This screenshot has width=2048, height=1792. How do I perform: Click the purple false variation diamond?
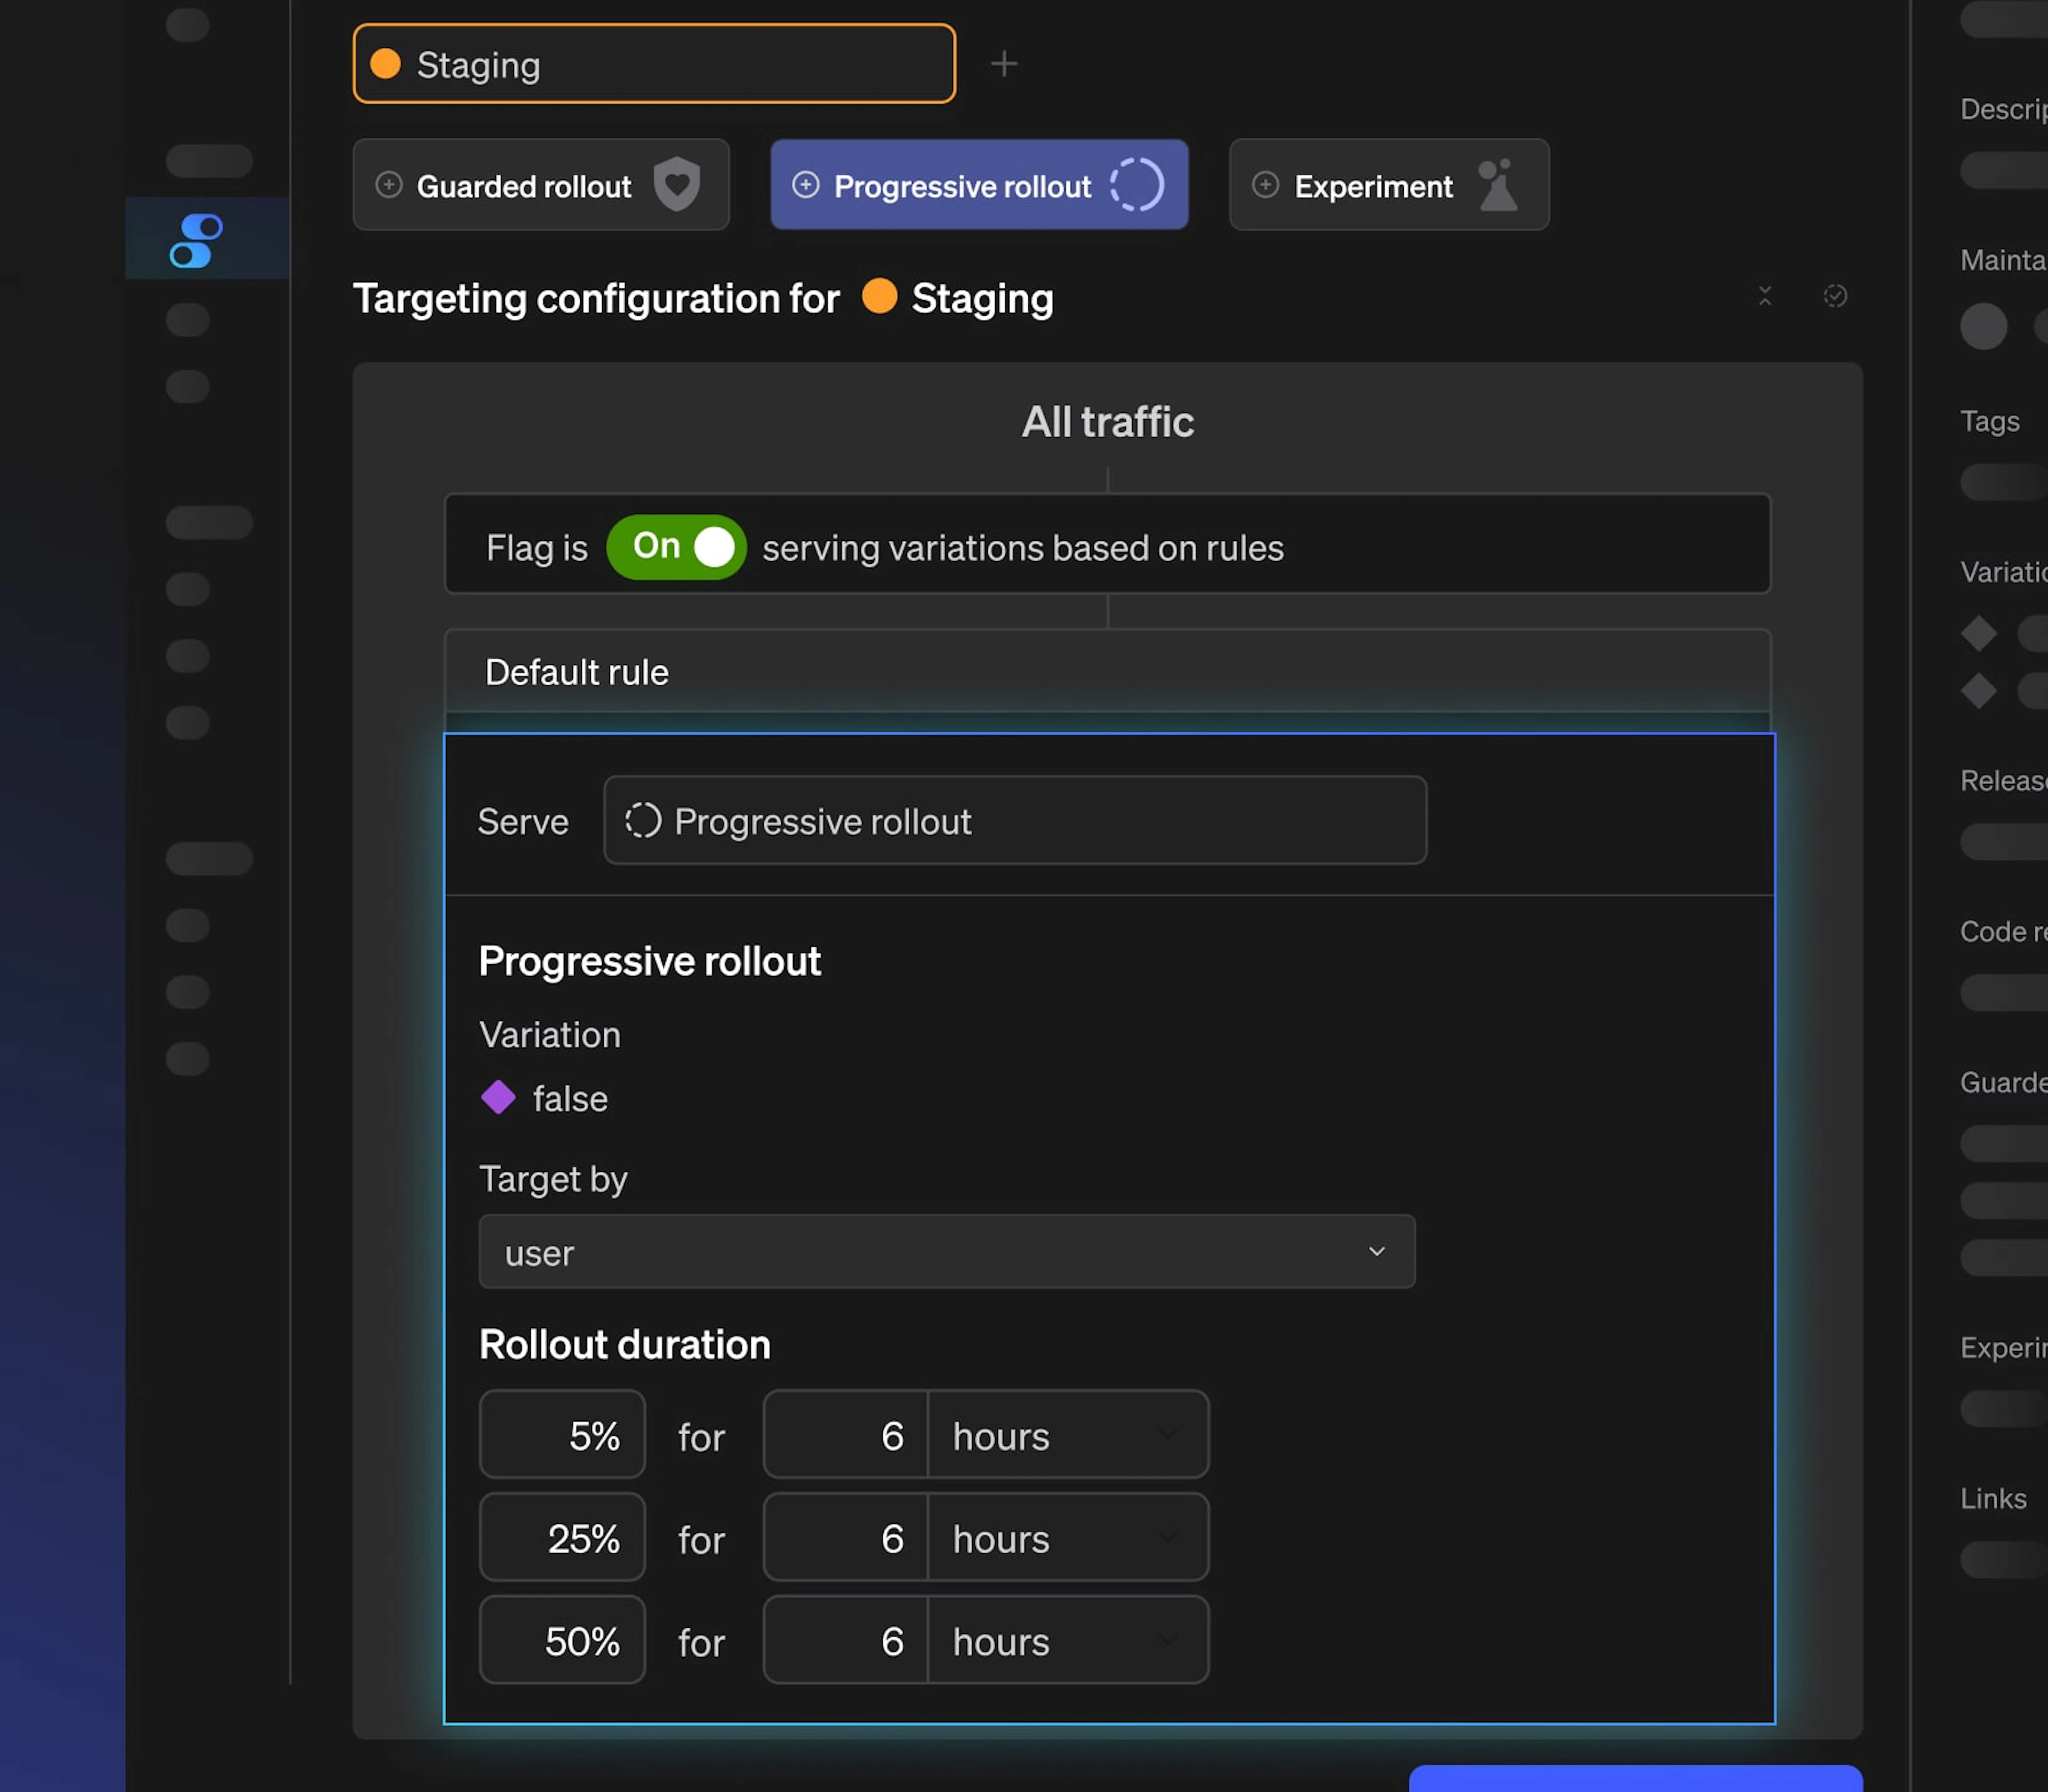pos(498,1097)
